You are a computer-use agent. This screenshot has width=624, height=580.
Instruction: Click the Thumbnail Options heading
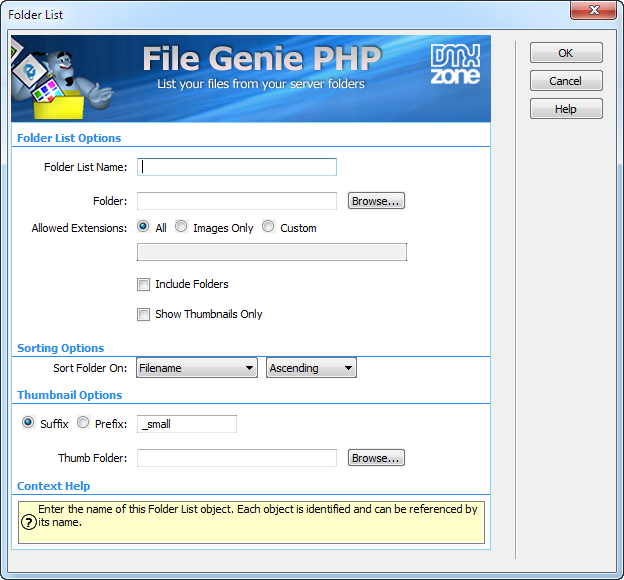(70, 395)
